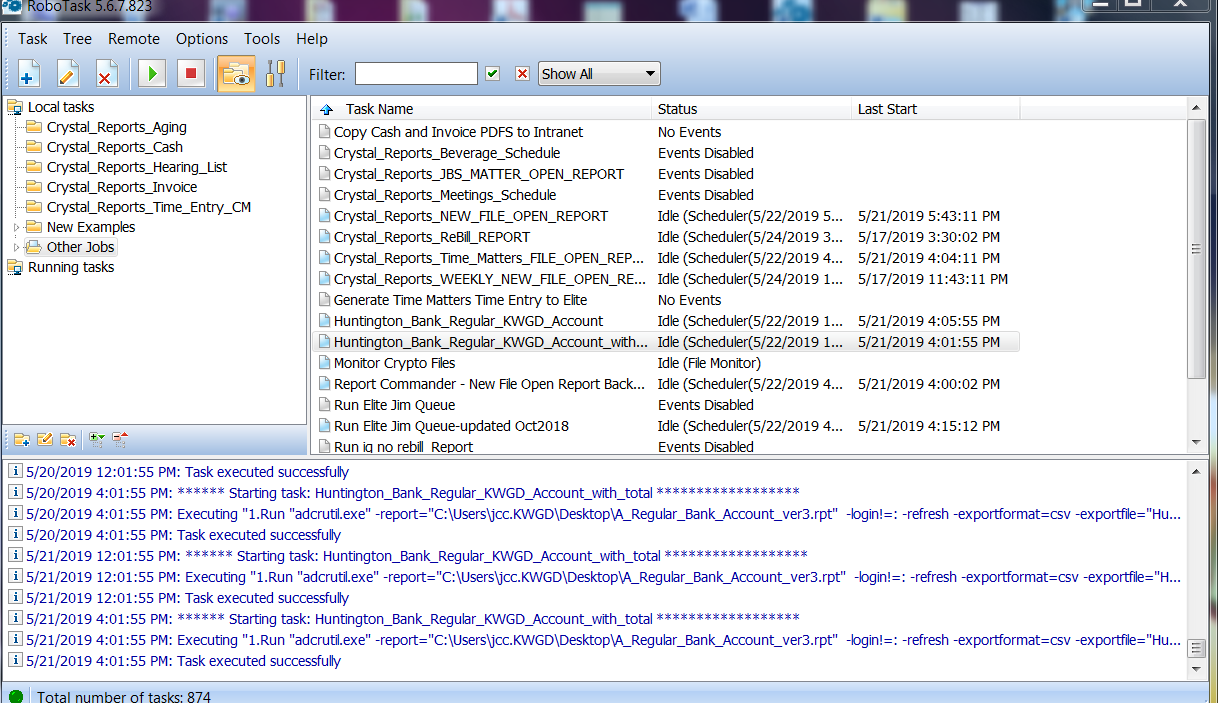Viewport: 1218px width, 703px height.
Task: Open the Show All filter dropdown
Action: point(599,74)
